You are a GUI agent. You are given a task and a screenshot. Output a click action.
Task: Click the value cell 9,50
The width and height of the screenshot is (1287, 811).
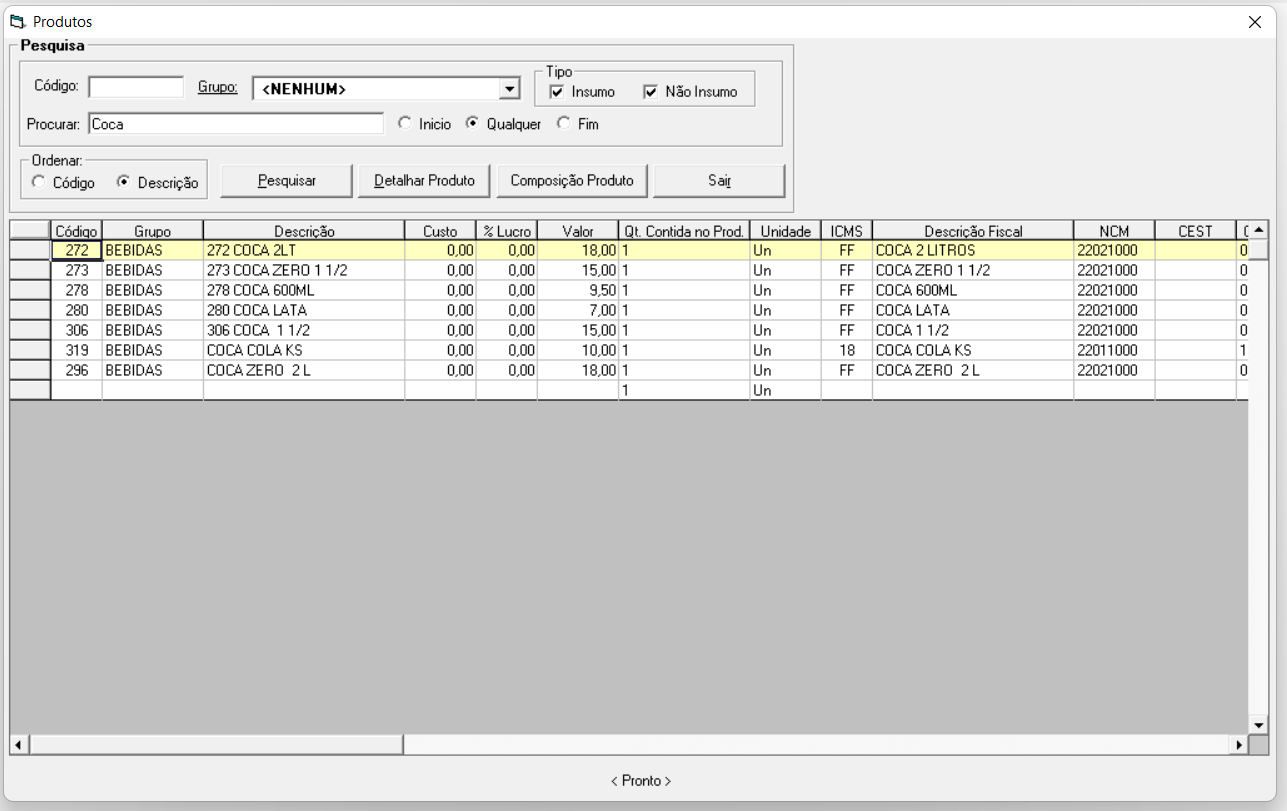[x=578, y=290]
